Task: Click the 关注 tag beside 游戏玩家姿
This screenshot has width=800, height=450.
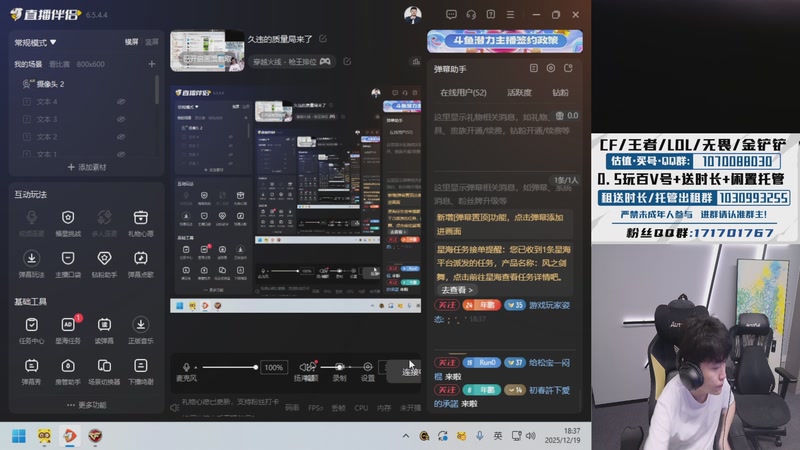Action: pyautogui.click(x=446, y=305)
